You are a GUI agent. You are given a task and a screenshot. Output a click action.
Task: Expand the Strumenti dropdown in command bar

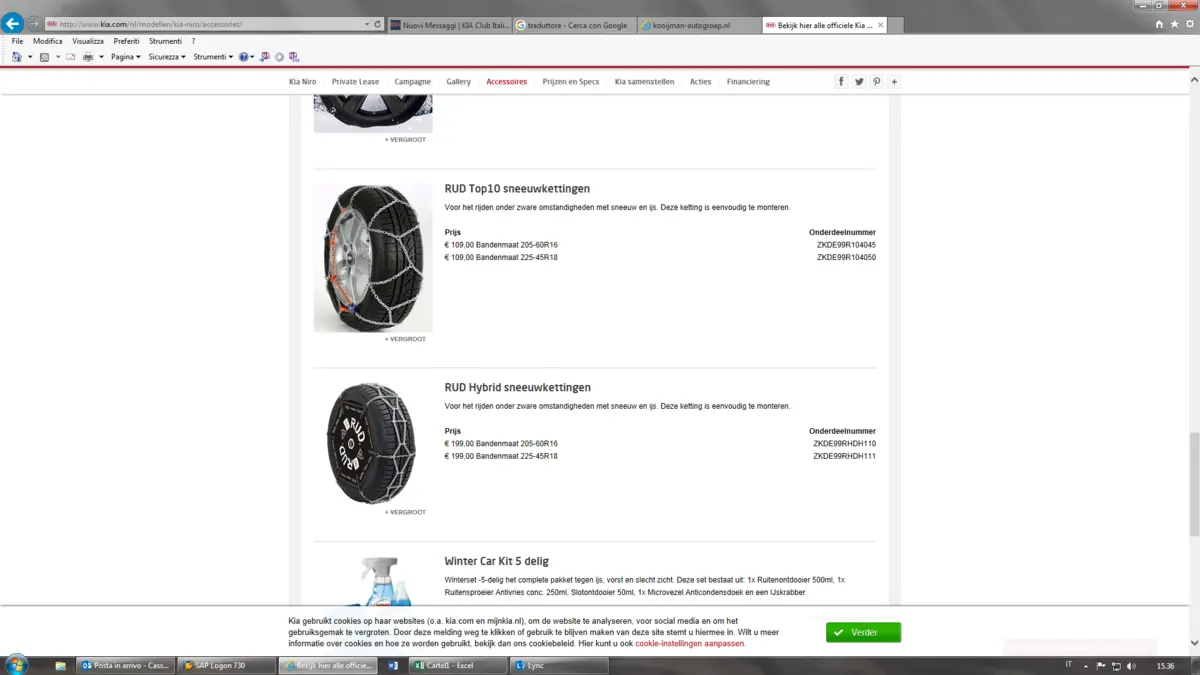[213, 57]
